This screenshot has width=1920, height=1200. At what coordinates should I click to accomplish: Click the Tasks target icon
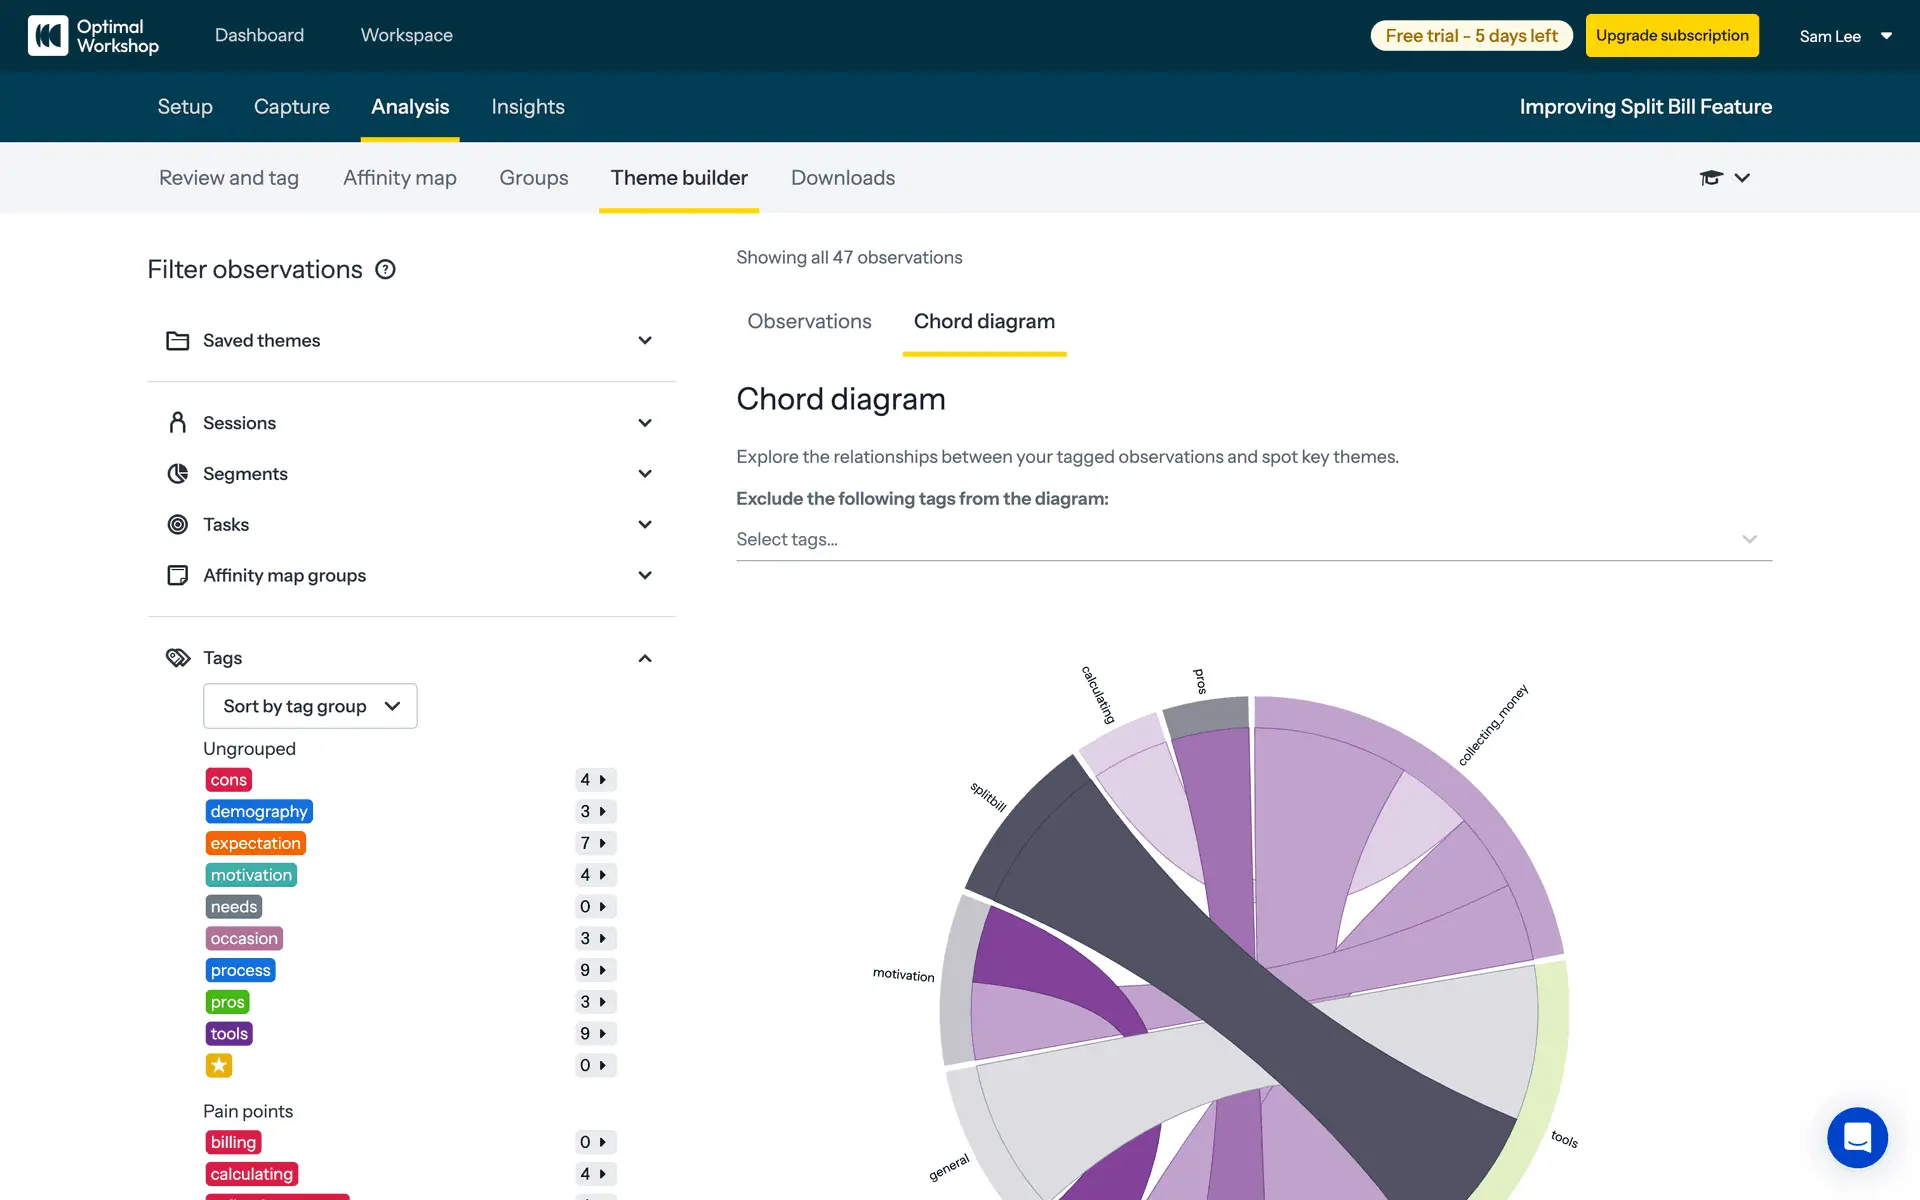tap(178, 525)
